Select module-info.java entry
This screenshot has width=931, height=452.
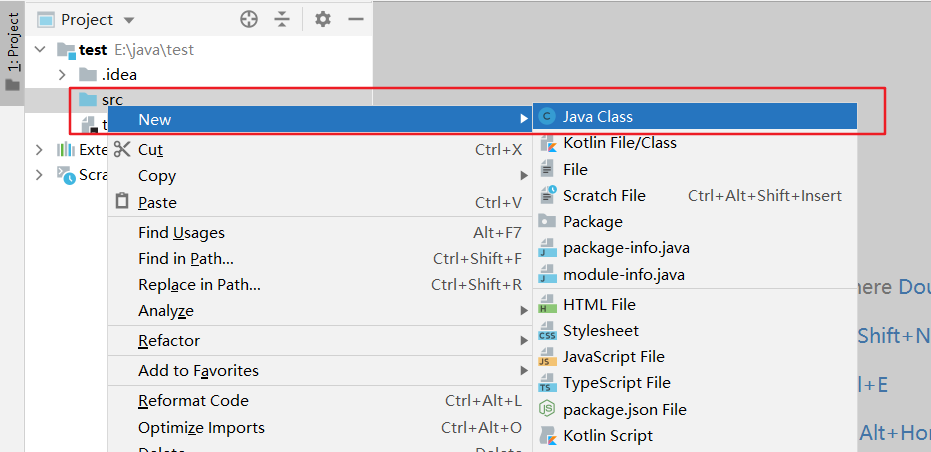point(695,275)
